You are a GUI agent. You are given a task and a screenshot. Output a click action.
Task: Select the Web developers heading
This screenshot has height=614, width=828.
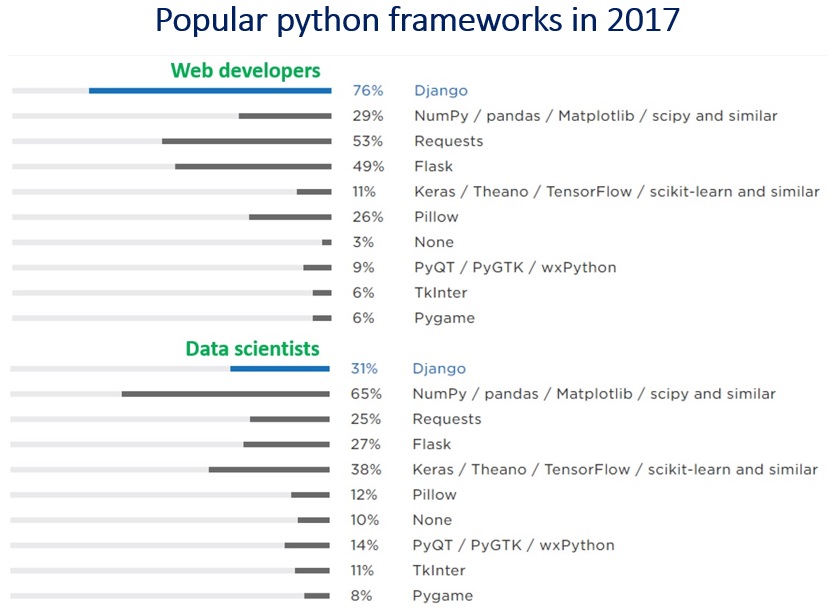click(x=245, y=70)
